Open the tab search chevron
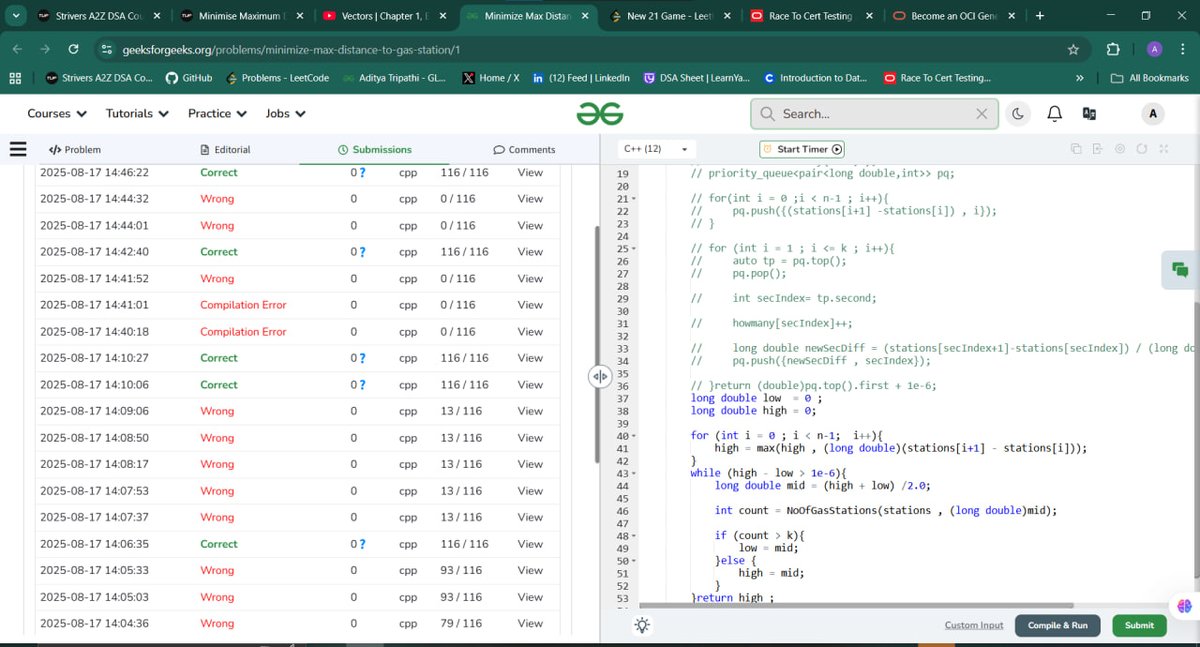The height and width of the screenshot is (647, 1200). click(x=16, y=16)
